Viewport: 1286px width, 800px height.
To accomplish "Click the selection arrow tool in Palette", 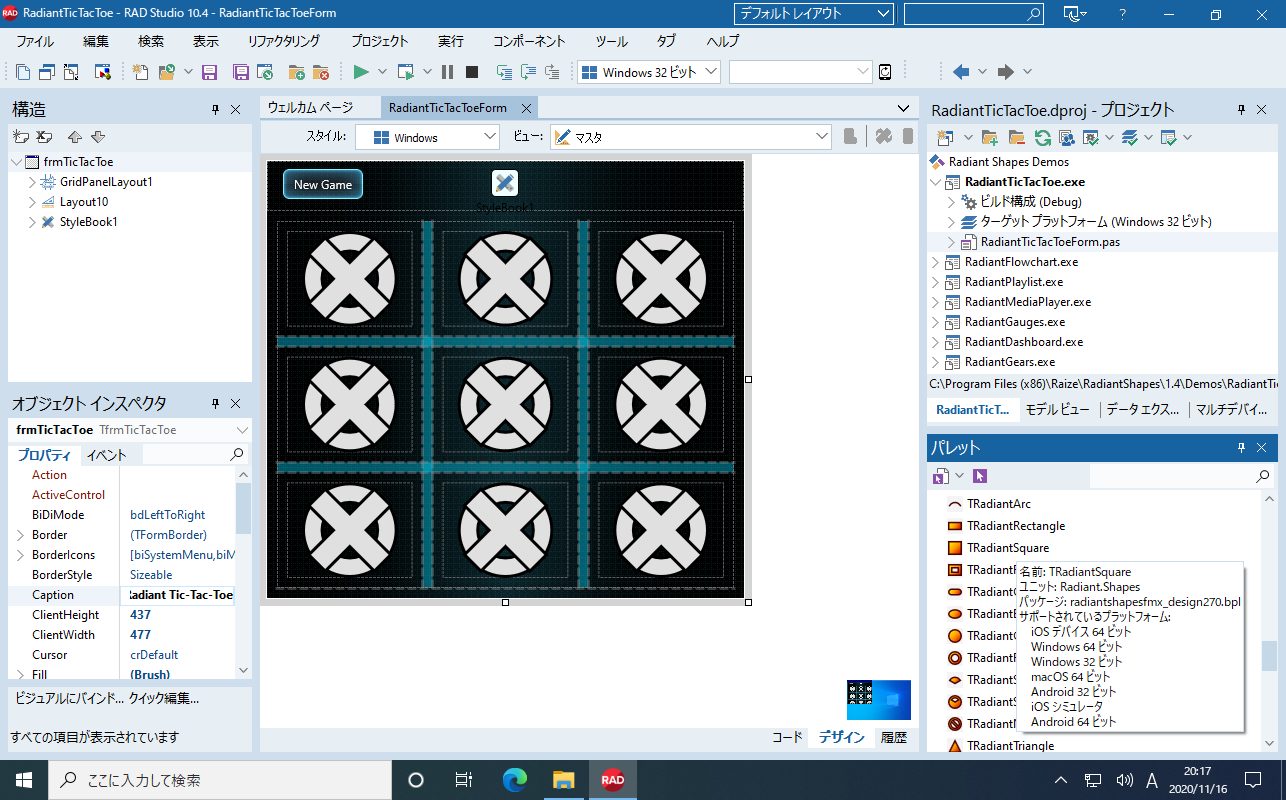I will [980, 477].
